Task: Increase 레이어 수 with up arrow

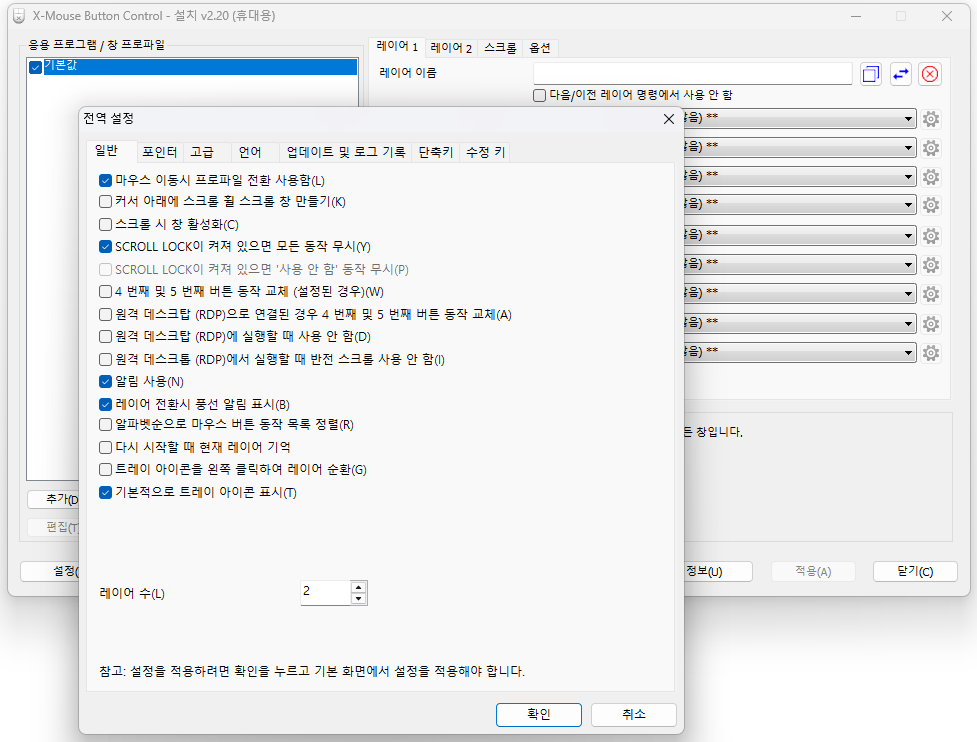Action: [x=358, y=587]
